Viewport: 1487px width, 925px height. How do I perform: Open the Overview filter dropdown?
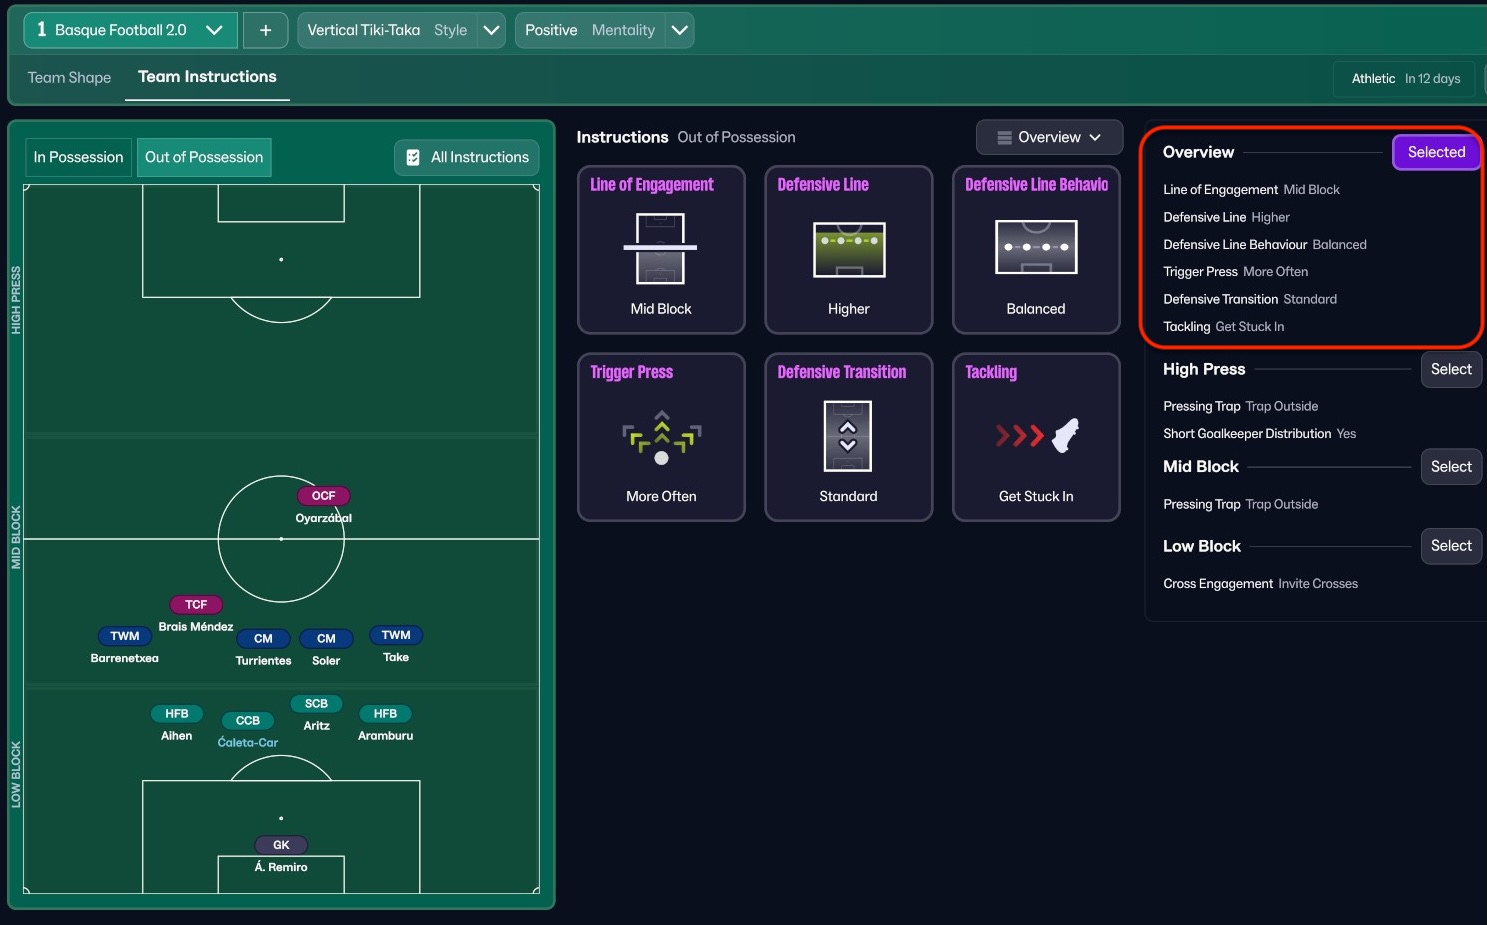(1049, 137)
